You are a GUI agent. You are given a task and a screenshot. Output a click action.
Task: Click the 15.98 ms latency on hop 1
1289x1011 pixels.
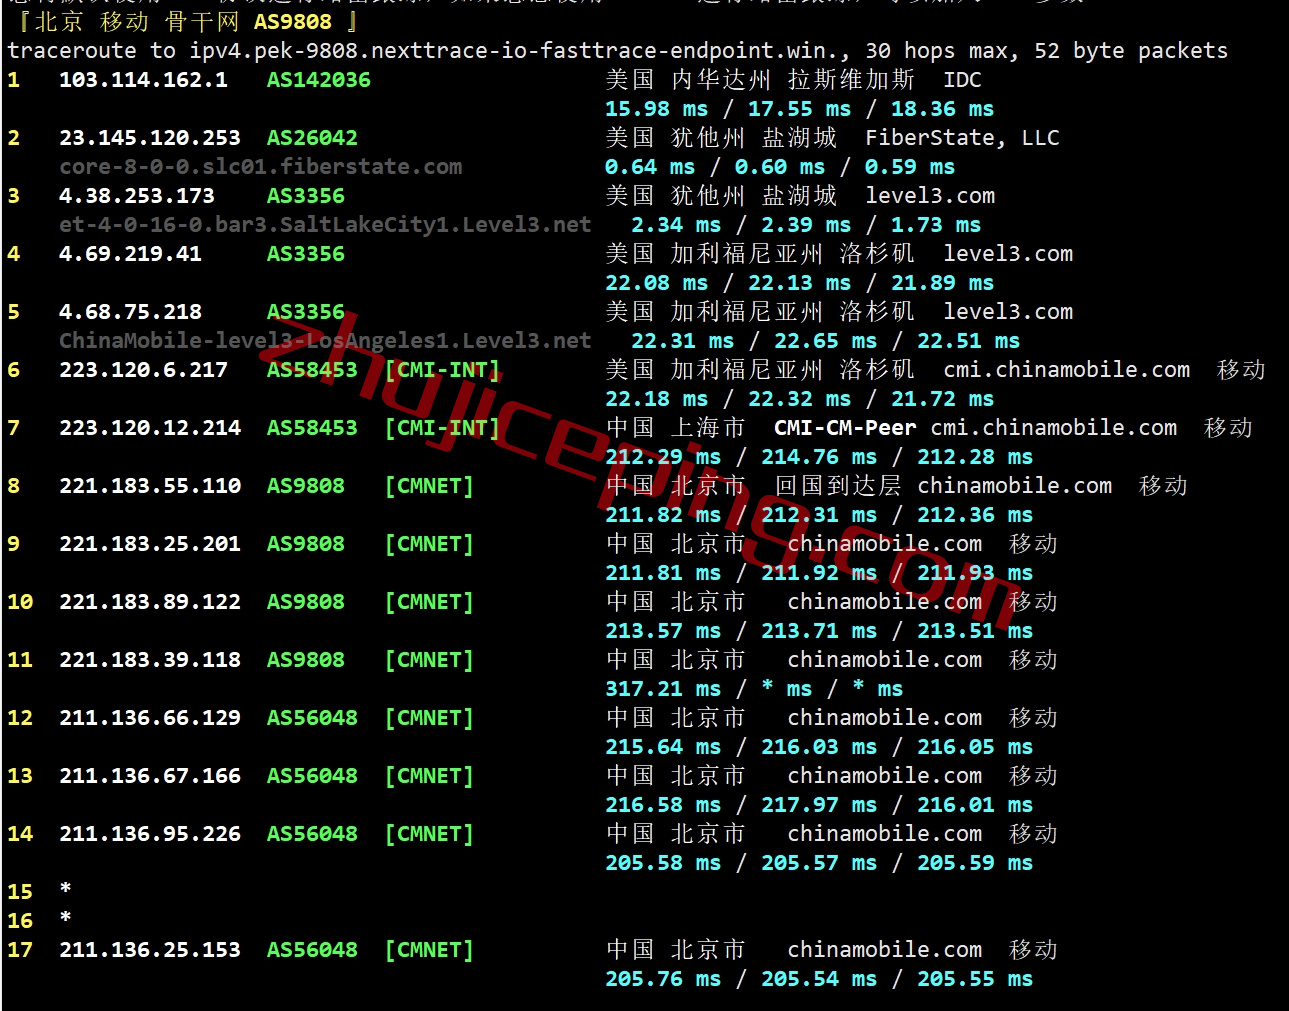tap(657, 109)
